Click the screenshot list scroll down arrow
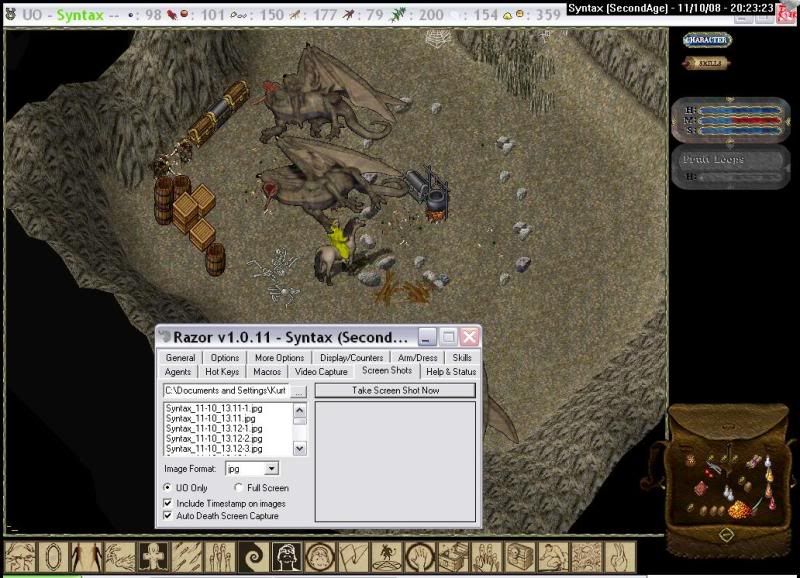 pos(300,448)
